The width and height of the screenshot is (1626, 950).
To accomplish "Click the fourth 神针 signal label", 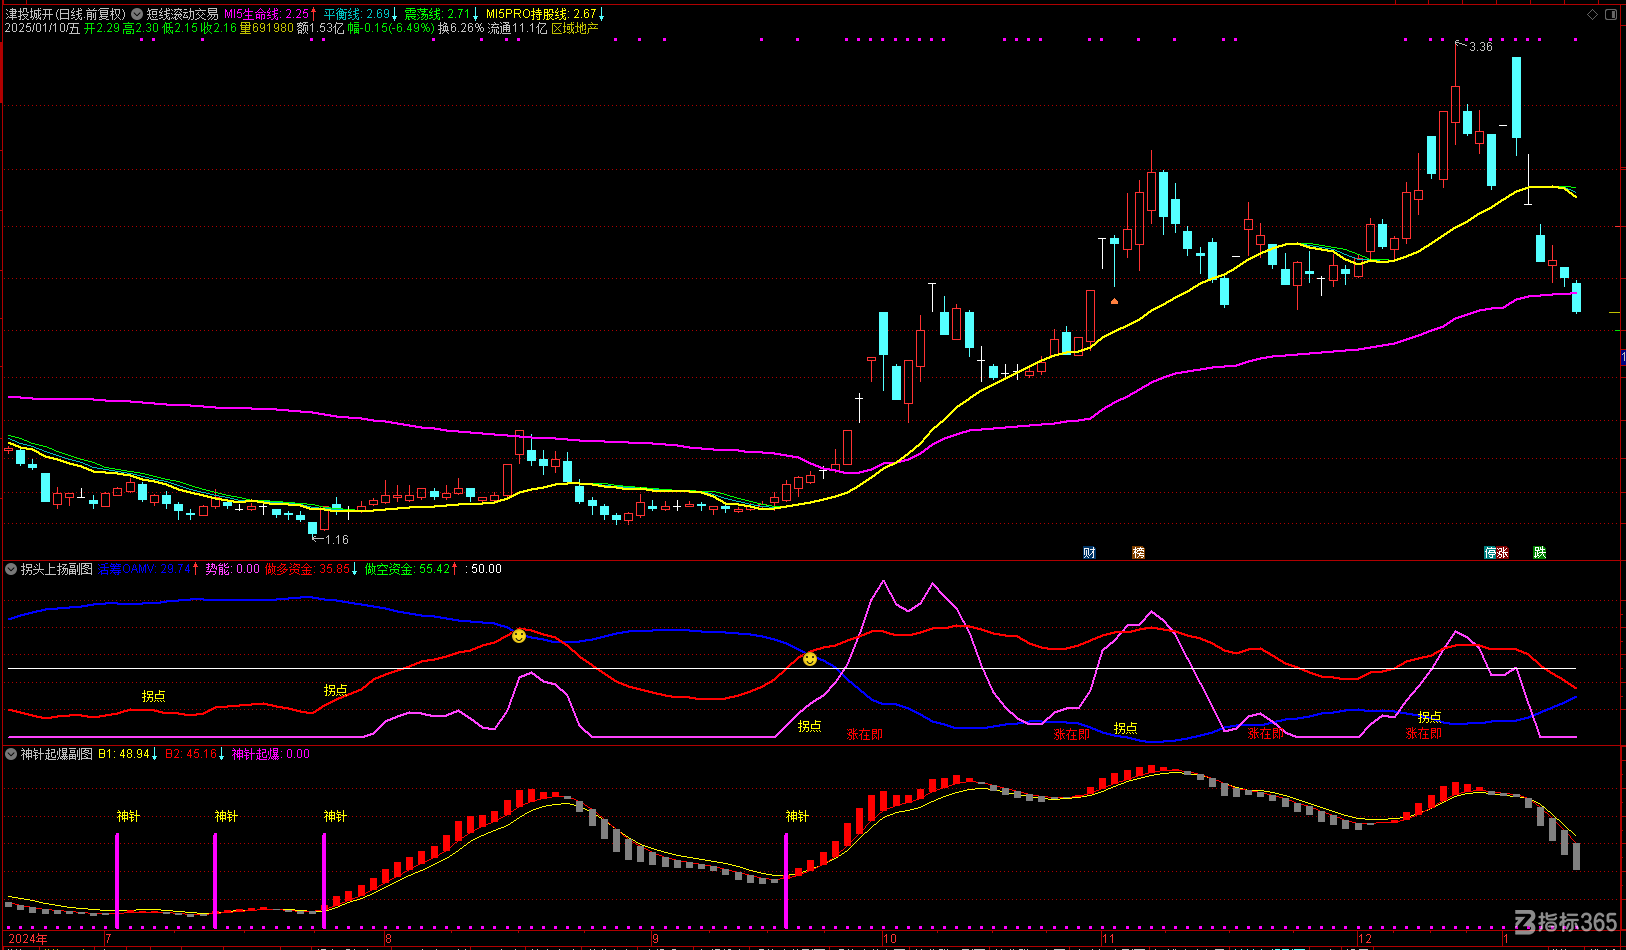I will pos(797,816).
